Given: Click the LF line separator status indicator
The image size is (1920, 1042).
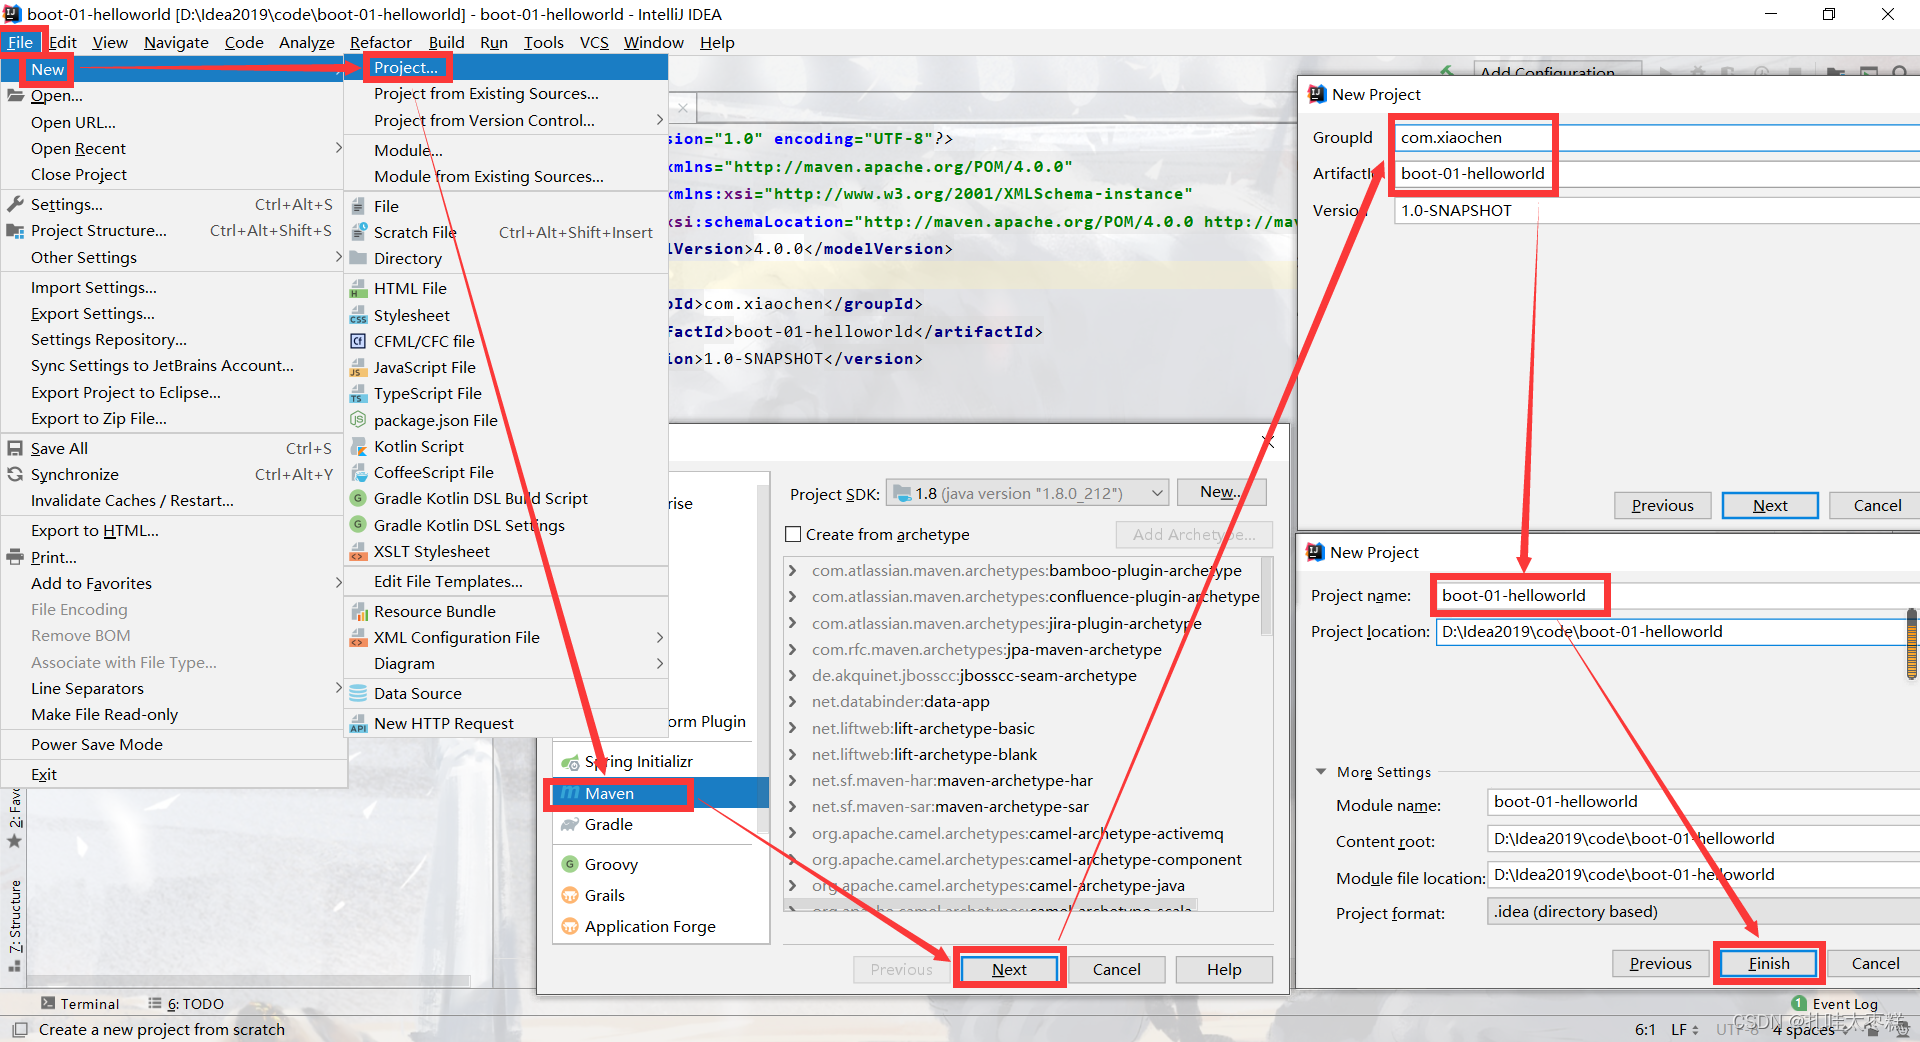Looking at the screenshot, I should point(1684,1029).
